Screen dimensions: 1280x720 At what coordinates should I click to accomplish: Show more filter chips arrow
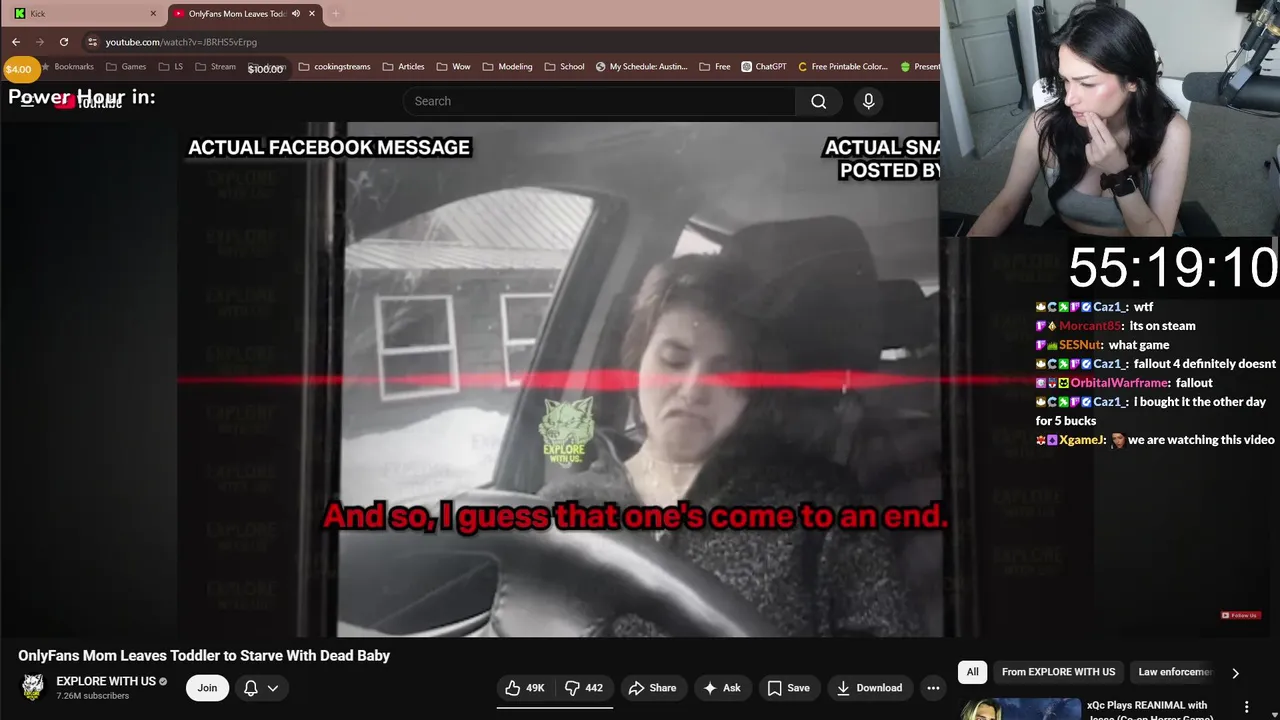tap(1235, 673)
